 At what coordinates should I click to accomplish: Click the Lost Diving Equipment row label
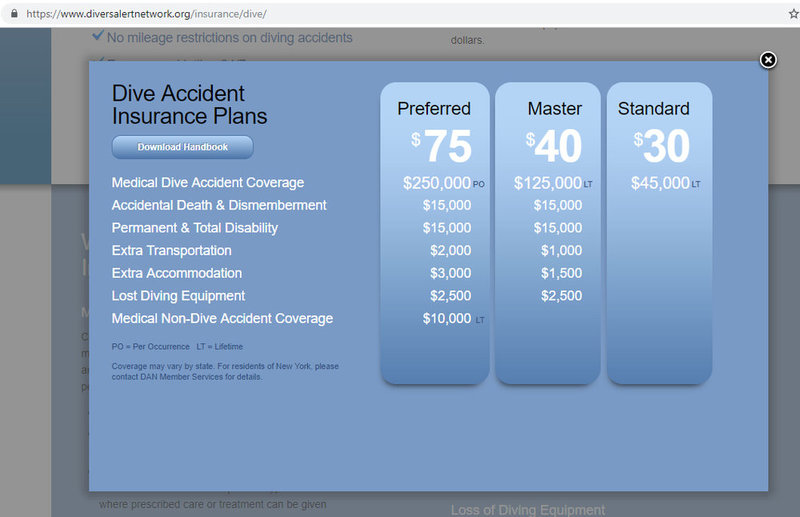pyautogui.click(x=178, y=296)
